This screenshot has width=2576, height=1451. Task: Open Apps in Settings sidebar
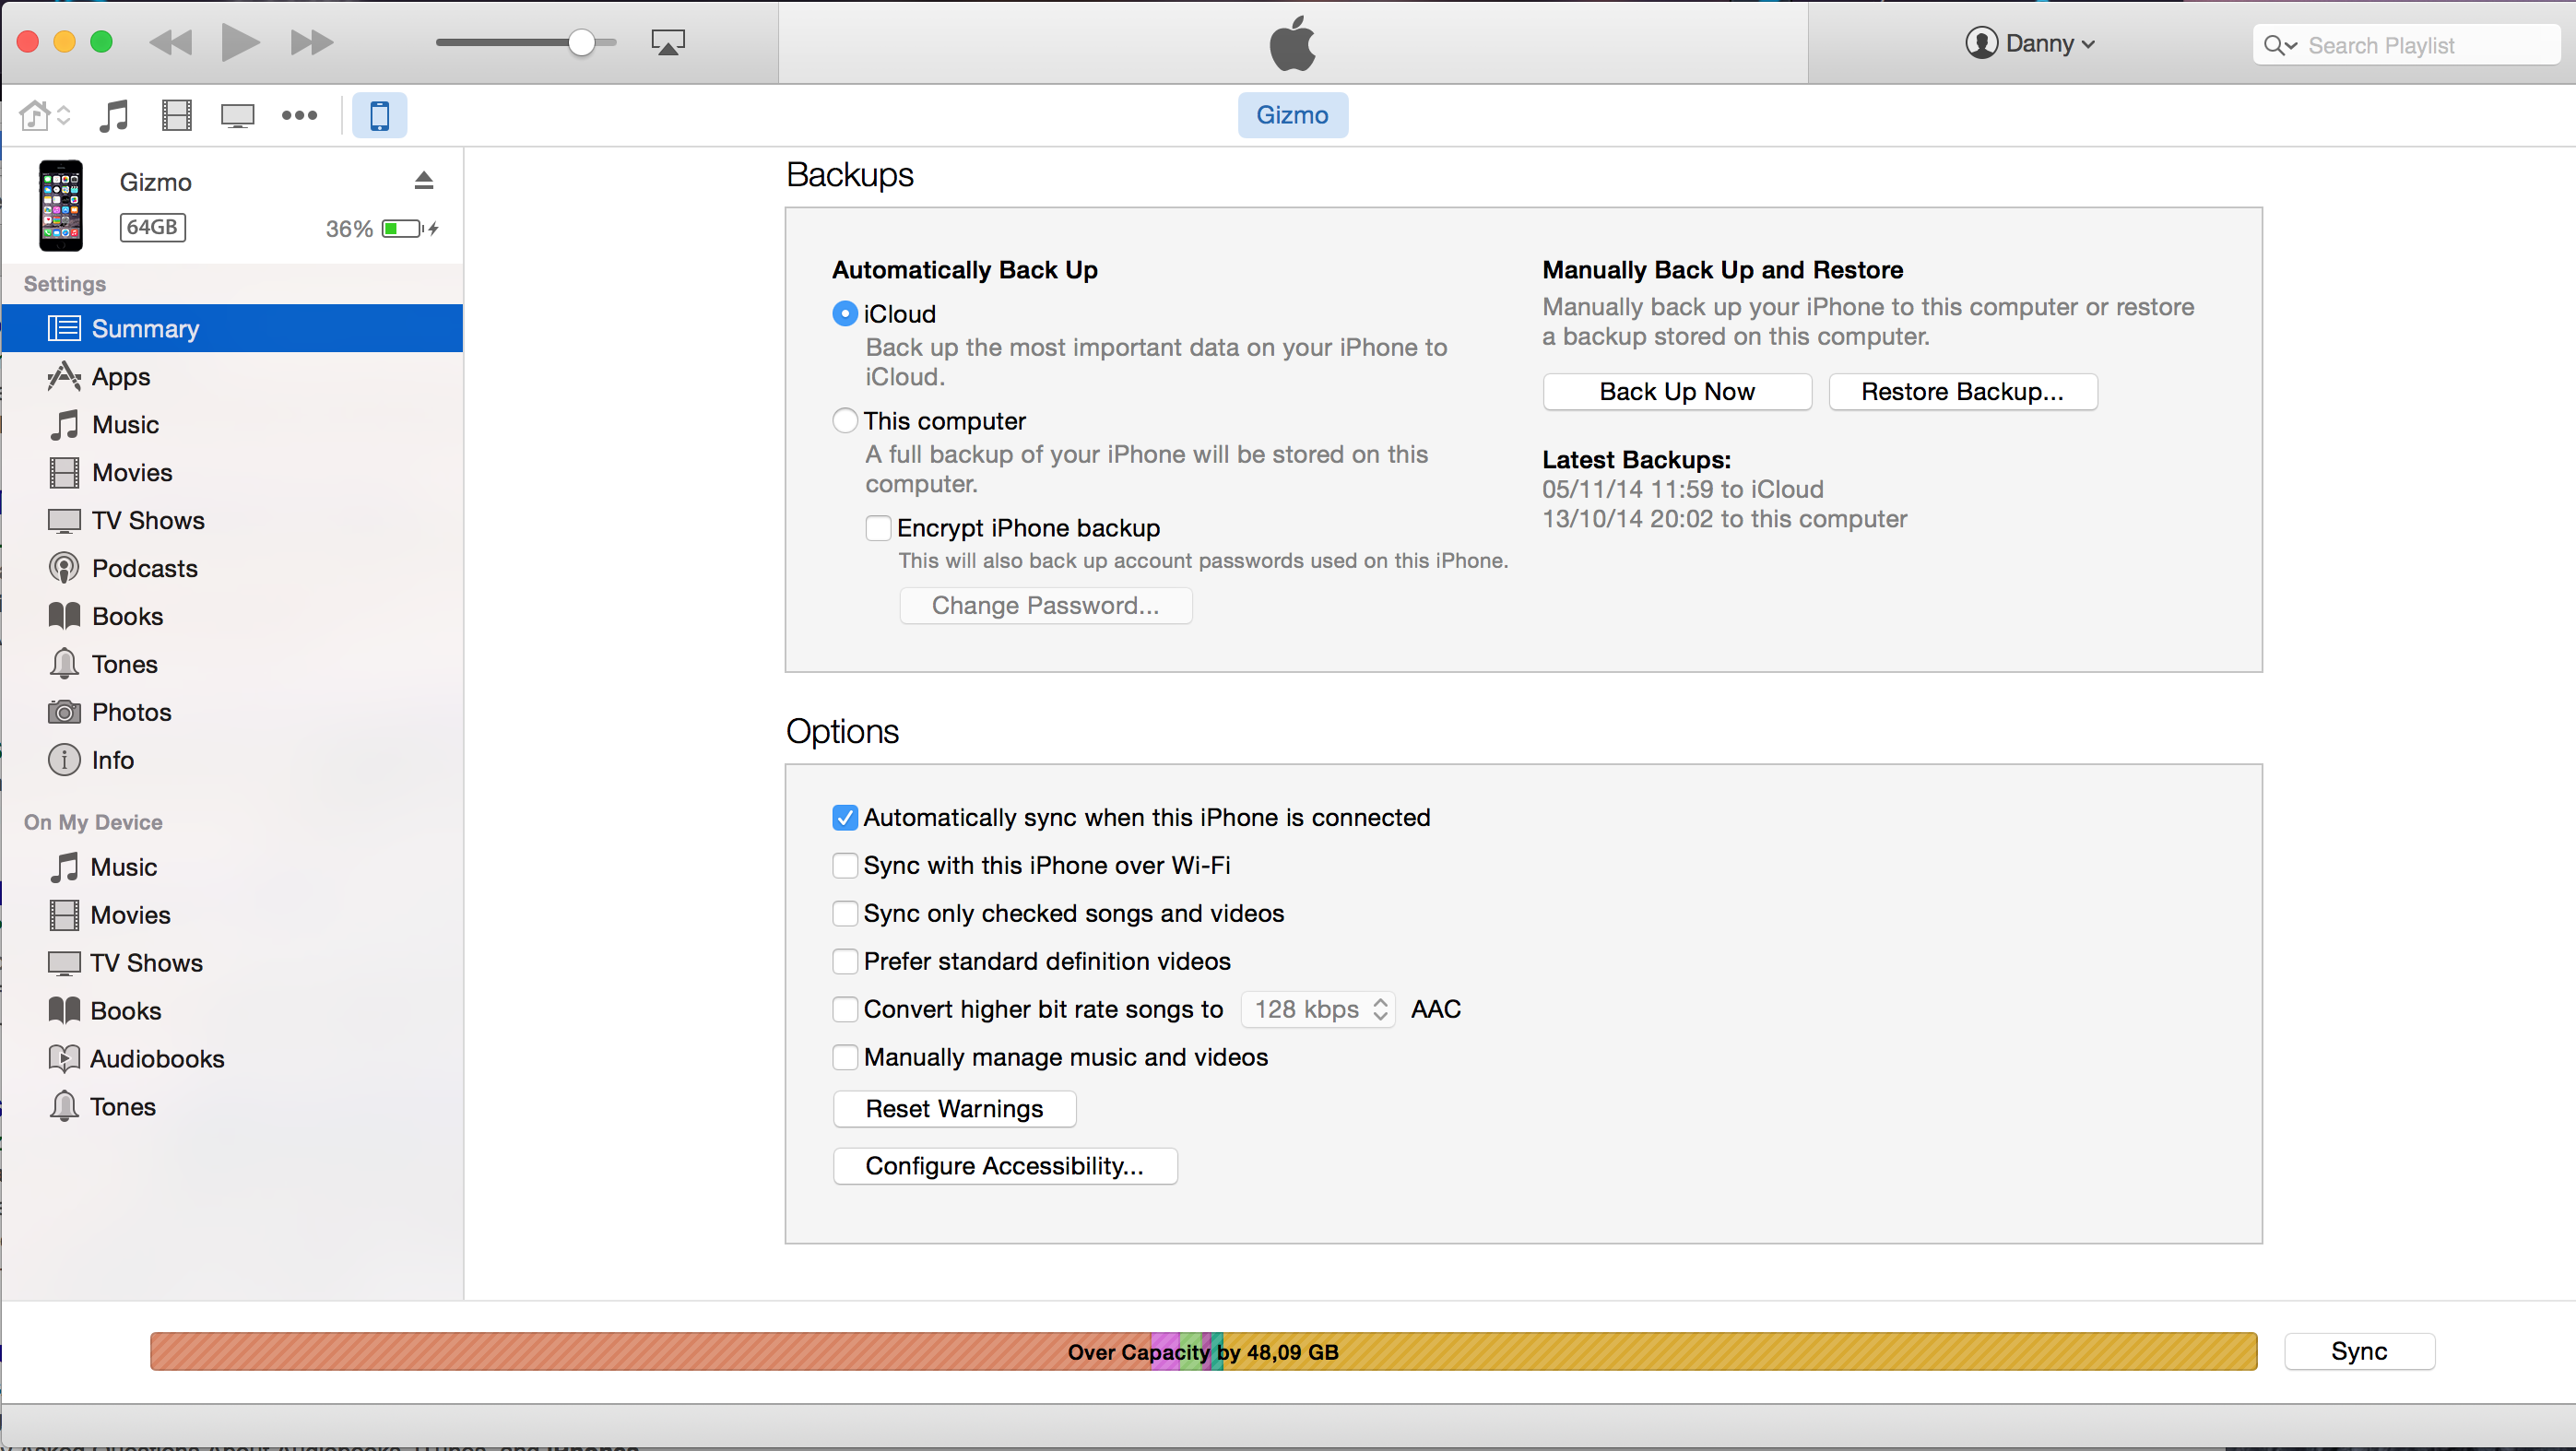tap(232, 376)
